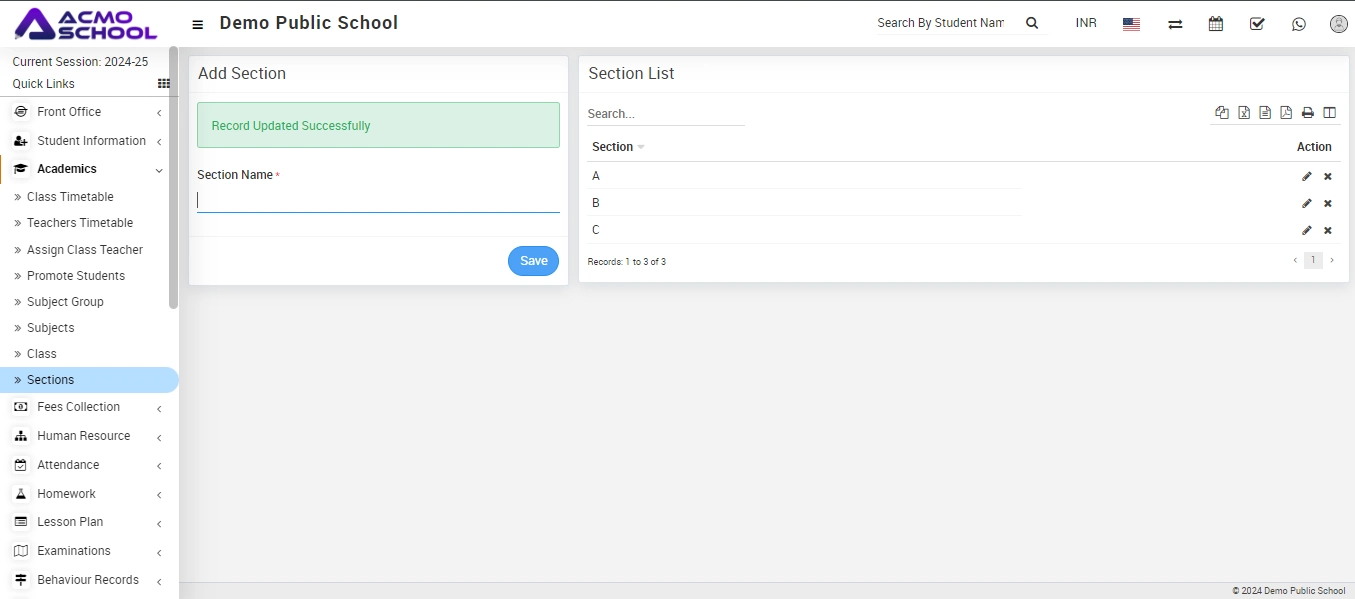Image resolution: width=1355 pixels, height=599 pixels.
Task: Export section list as PDF
Action: [1286, 113]
